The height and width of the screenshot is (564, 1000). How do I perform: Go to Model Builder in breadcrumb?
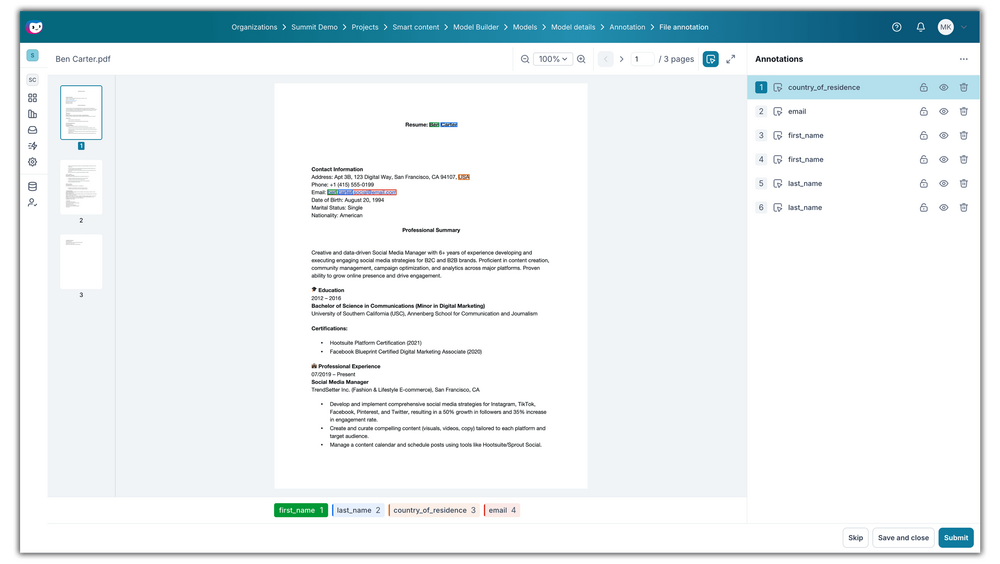pyautogui.click(x=476, y=27)
